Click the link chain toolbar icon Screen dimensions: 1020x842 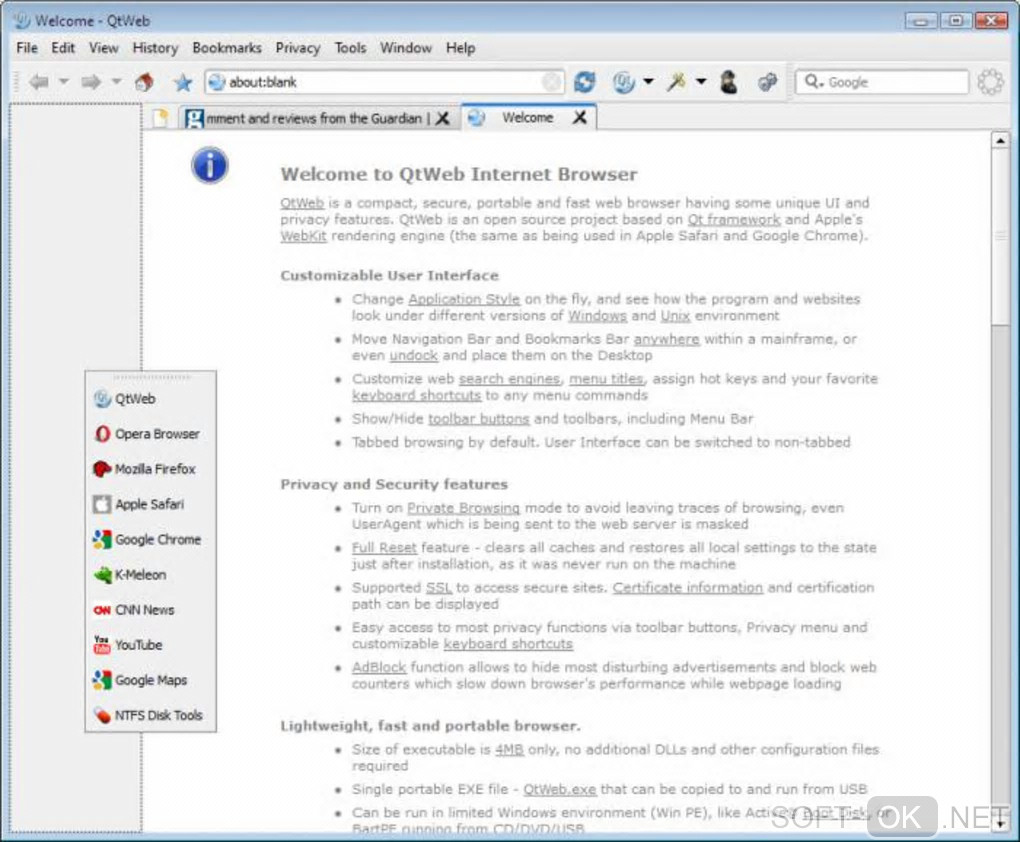click(768, 82)
